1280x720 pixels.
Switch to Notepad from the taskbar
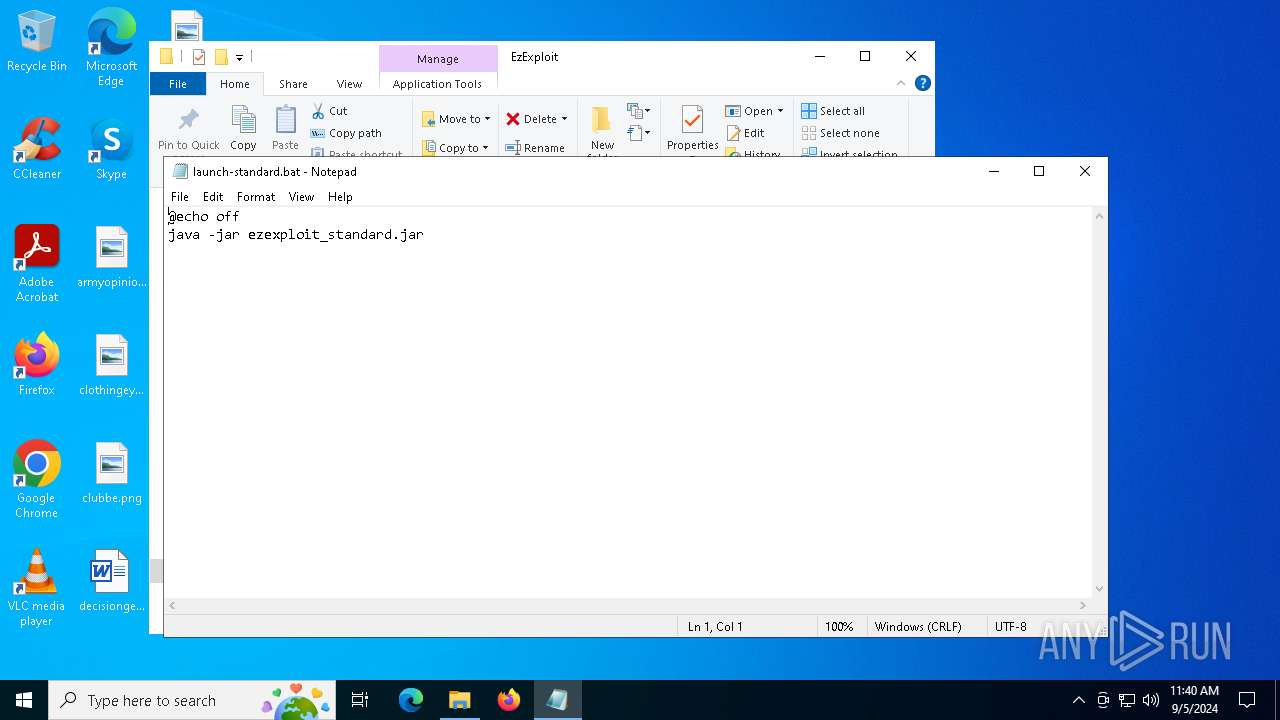click(557, 700)
